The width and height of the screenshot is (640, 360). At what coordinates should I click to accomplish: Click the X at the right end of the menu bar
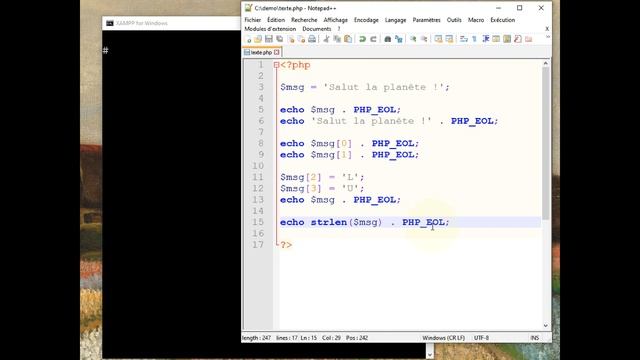(x=547, y=29)
